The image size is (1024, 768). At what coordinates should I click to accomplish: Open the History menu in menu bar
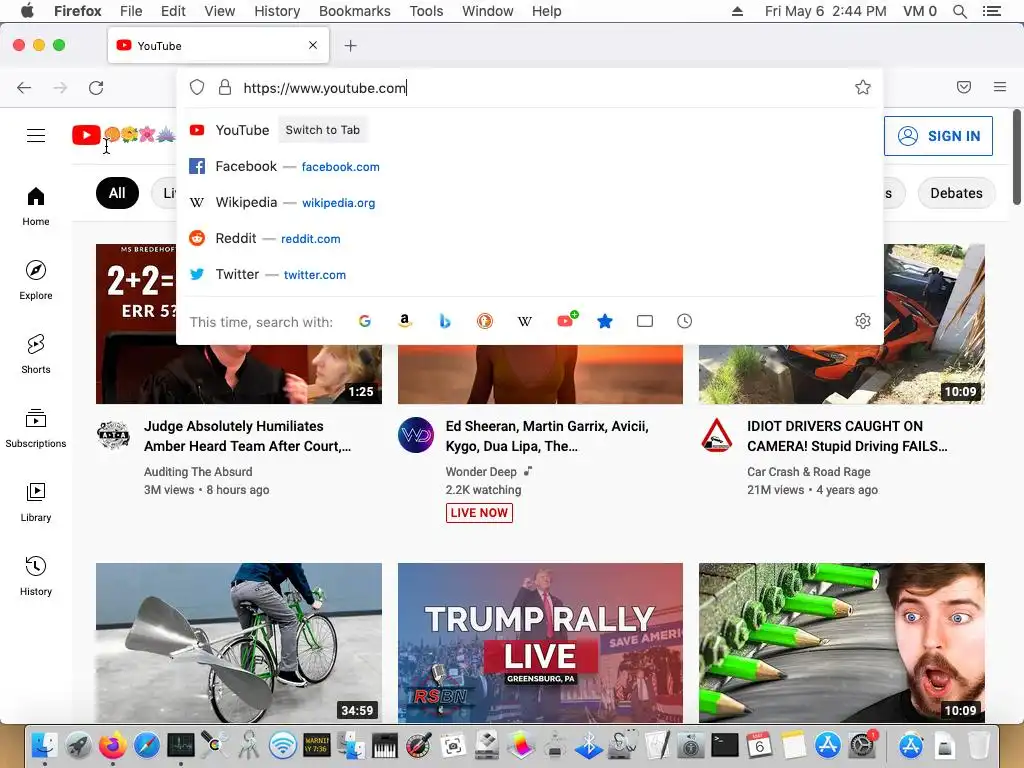277,11
